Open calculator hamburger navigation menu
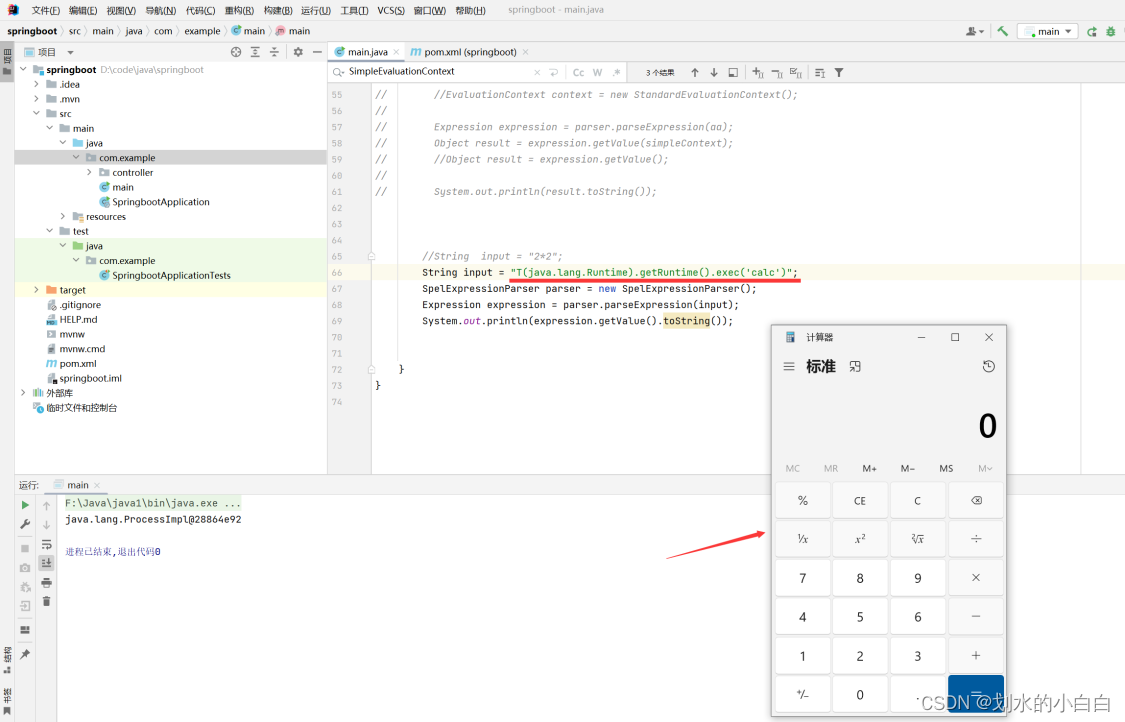This screenshot has width=1125, height=722. coord(789,367)
